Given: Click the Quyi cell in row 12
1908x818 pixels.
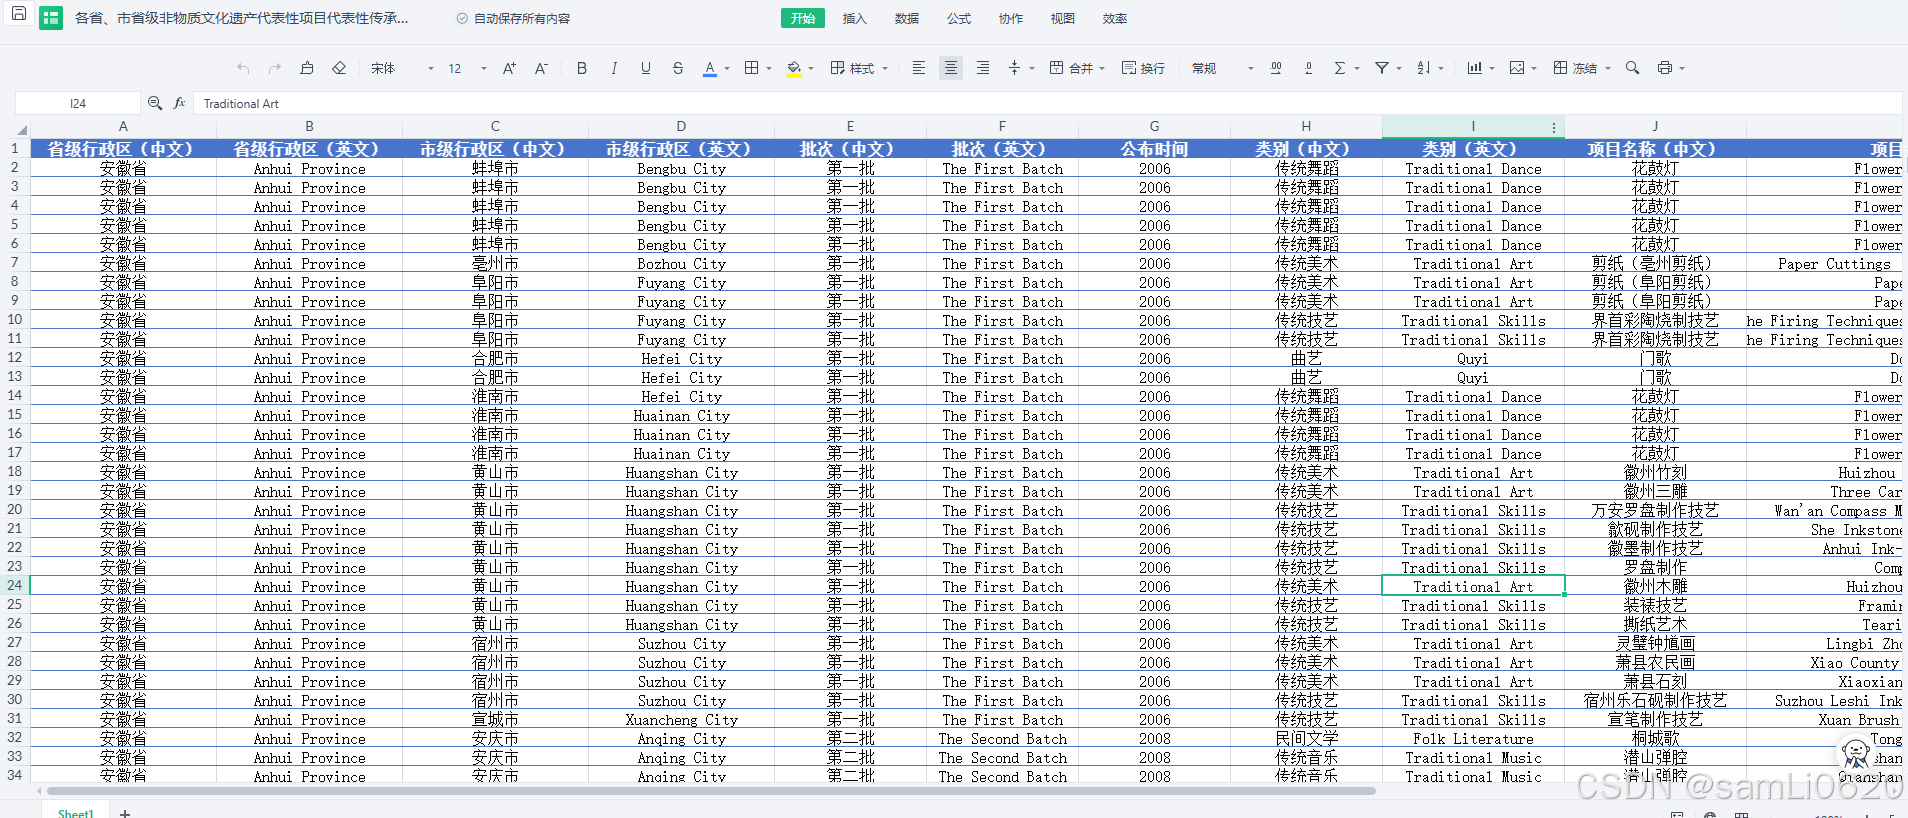Looking at the screenshot, I should [x=1473, y=359].
